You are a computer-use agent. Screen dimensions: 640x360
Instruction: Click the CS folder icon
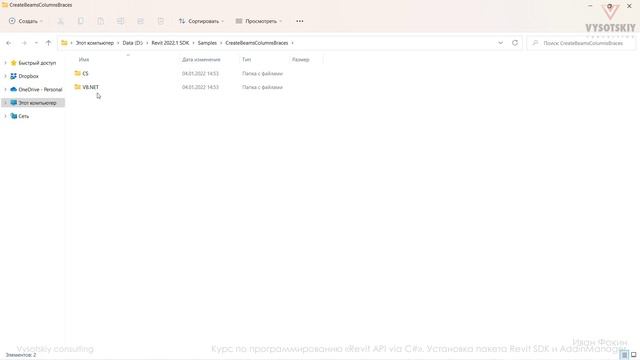[78, 73]
